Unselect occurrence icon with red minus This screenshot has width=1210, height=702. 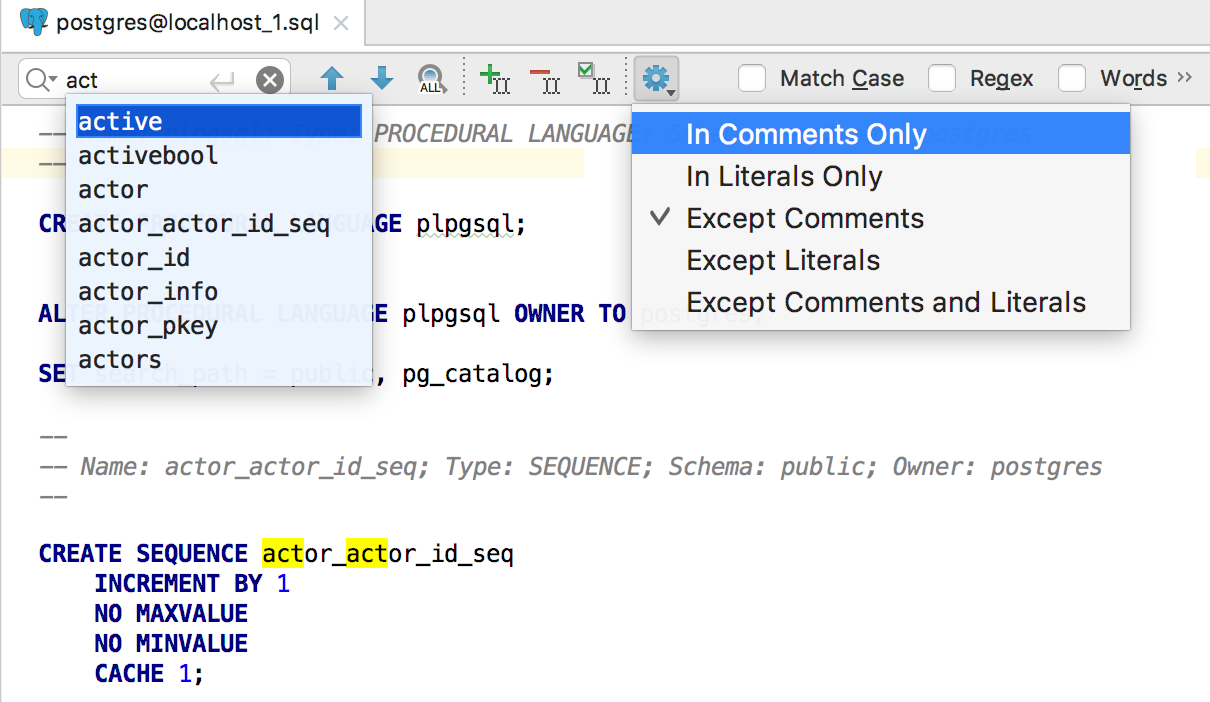545,79
